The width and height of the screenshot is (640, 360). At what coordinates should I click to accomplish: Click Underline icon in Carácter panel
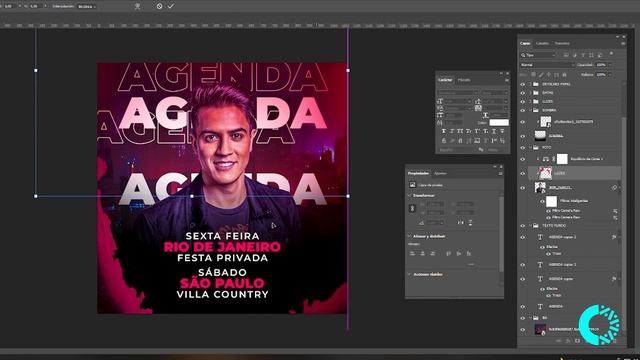494,131
